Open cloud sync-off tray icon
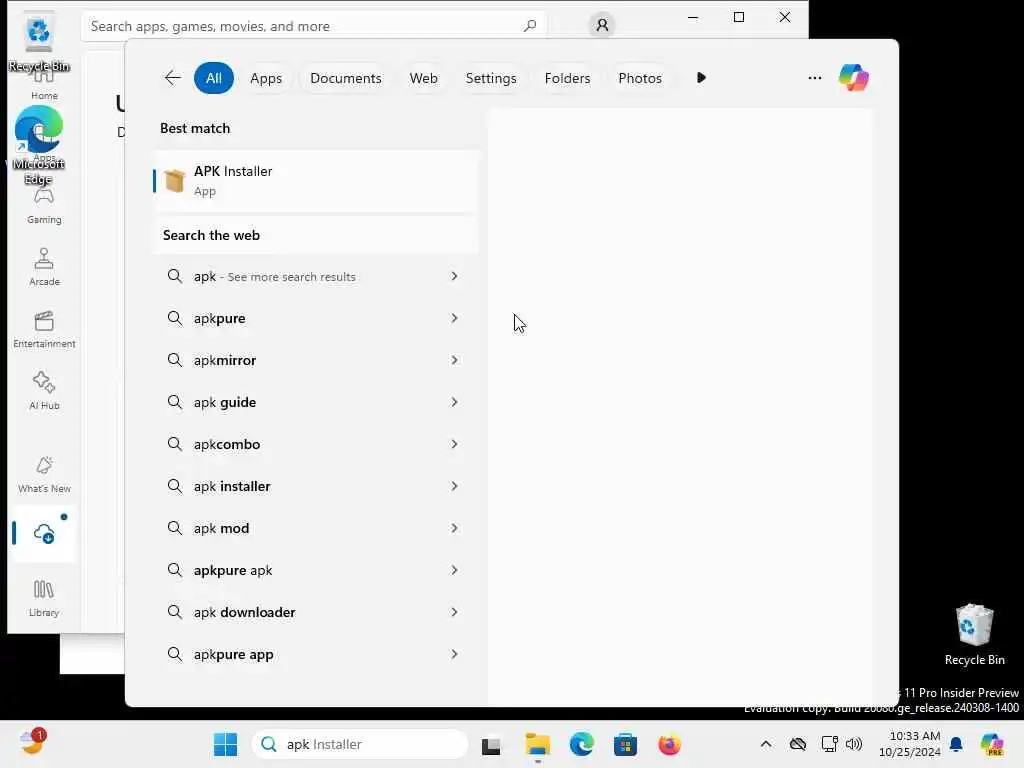Image resolution: width=1024 pixels, height=768 pixels. 797,744
